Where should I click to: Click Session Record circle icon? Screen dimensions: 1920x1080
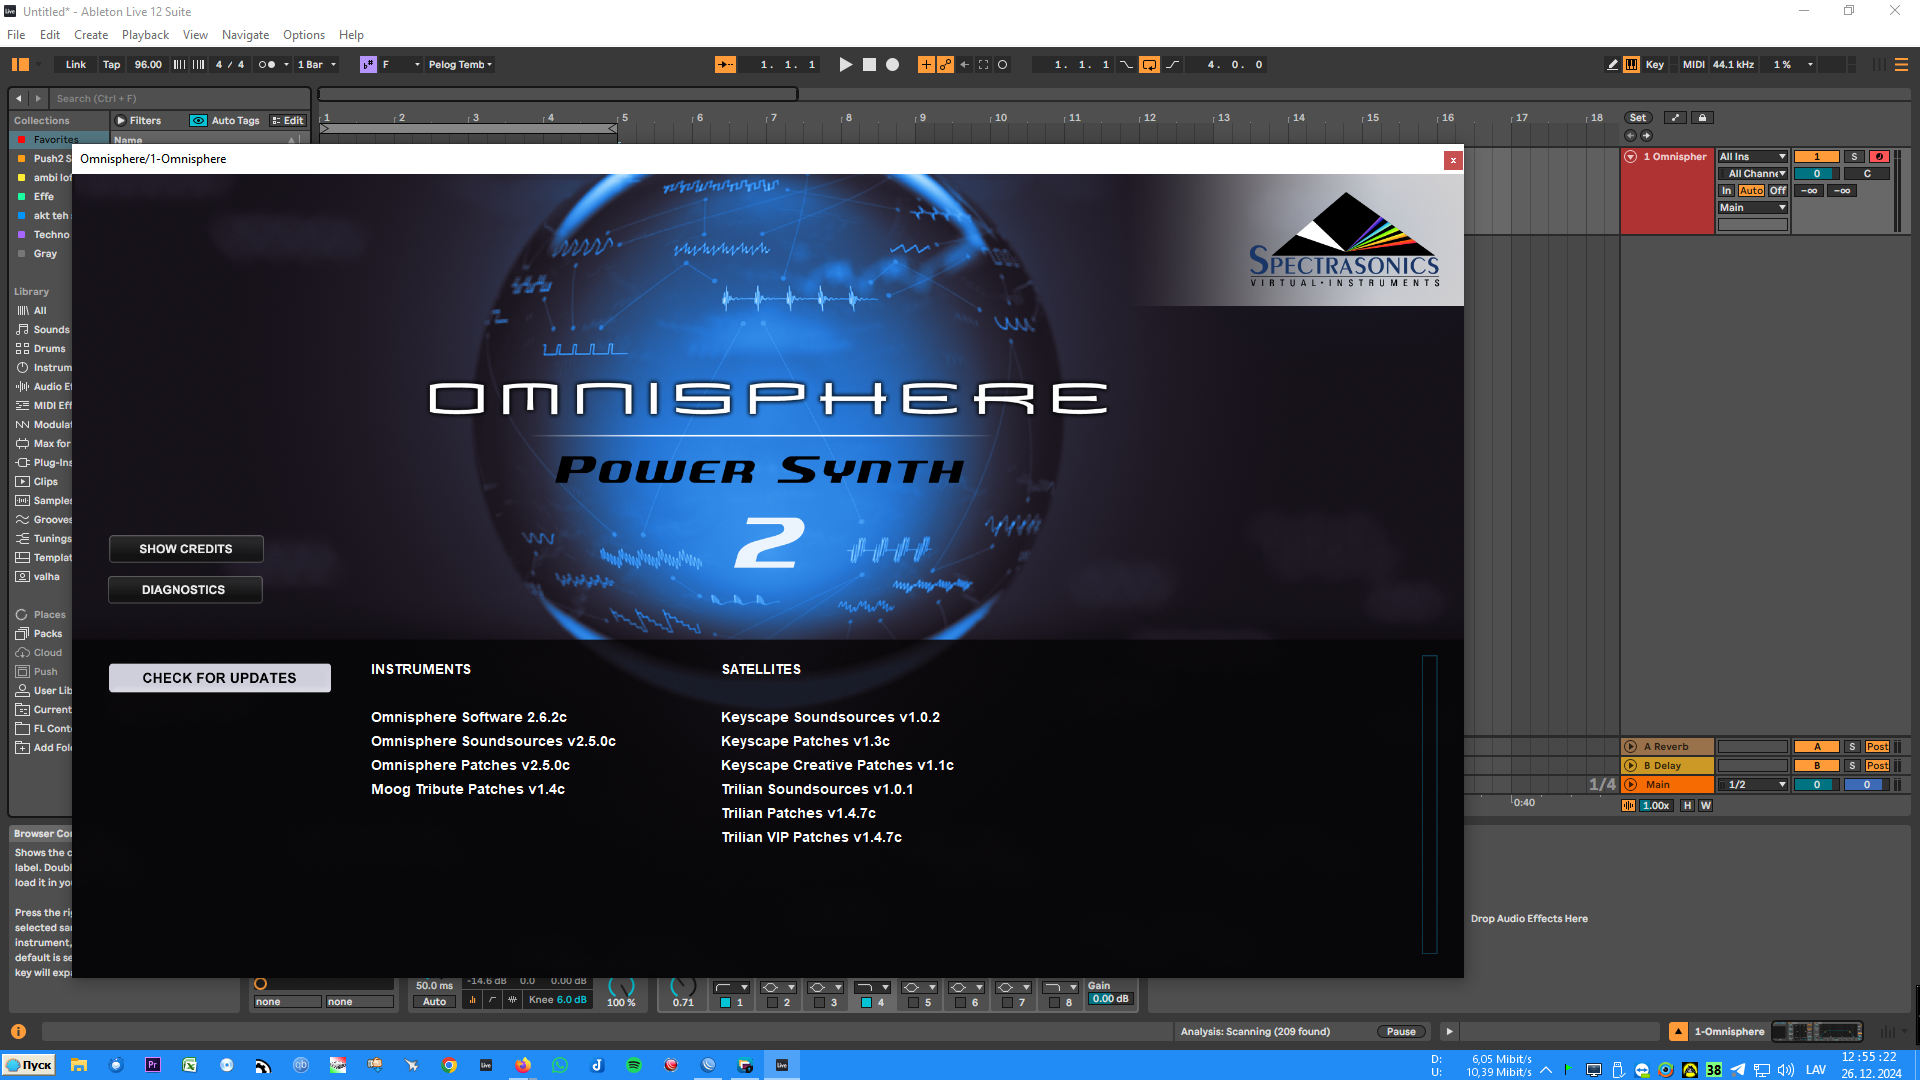click(1003, 65)
